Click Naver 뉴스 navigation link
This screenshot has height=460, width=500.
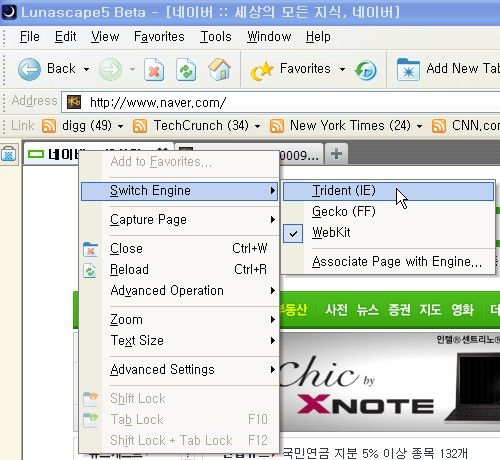click(x=368, y=310)
